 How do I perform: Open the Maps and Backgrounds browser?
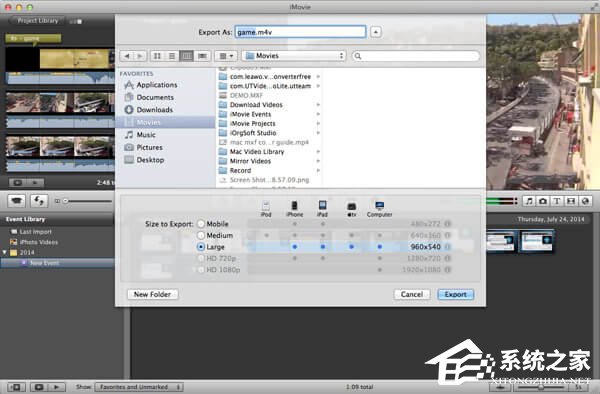[585, 201]
